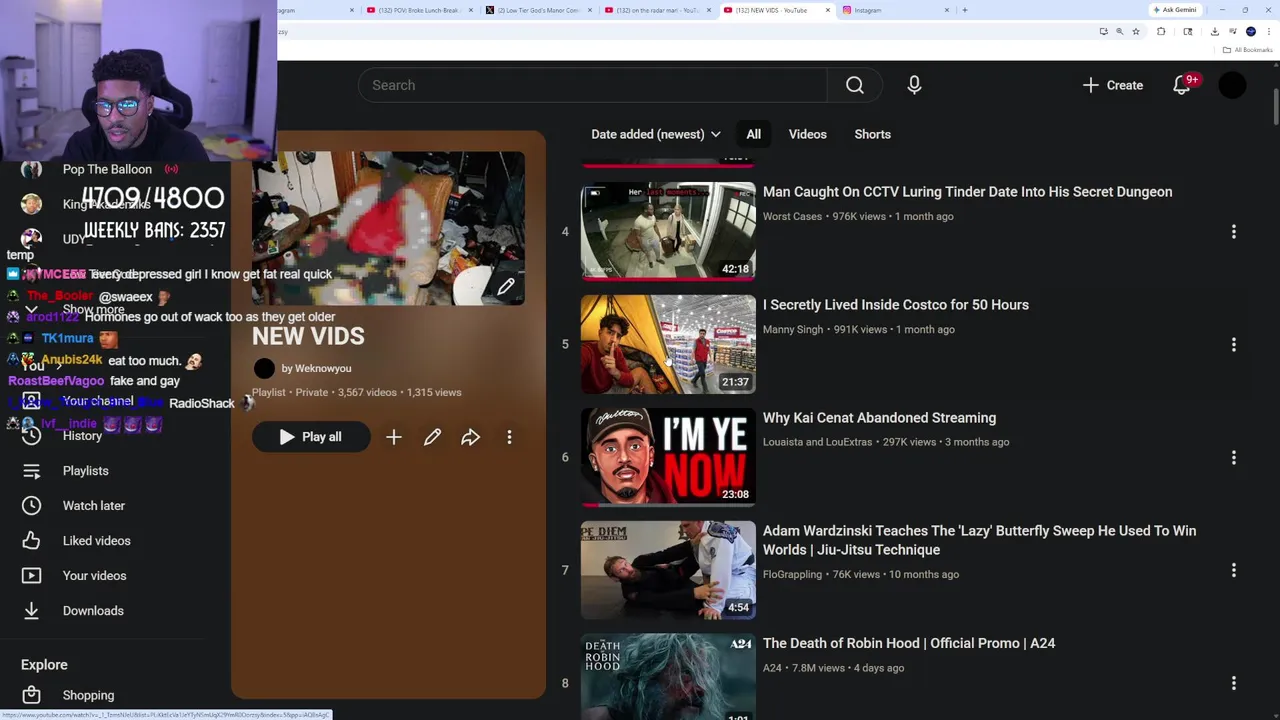Viewport: 1280px width, 720px height.
Task: Close the NEW VIDS YouTube browser tab
Action: click(828, 10)
